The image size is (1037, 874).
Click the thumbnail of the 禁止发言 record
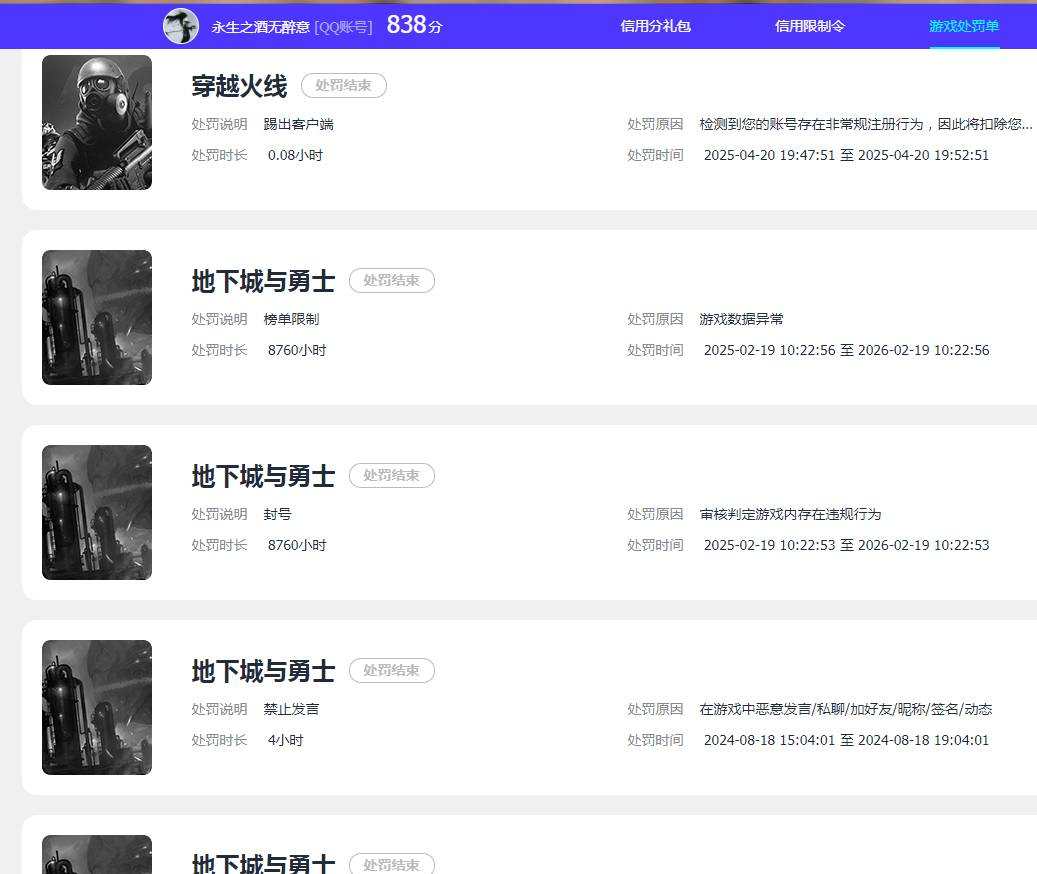[97, 707]
